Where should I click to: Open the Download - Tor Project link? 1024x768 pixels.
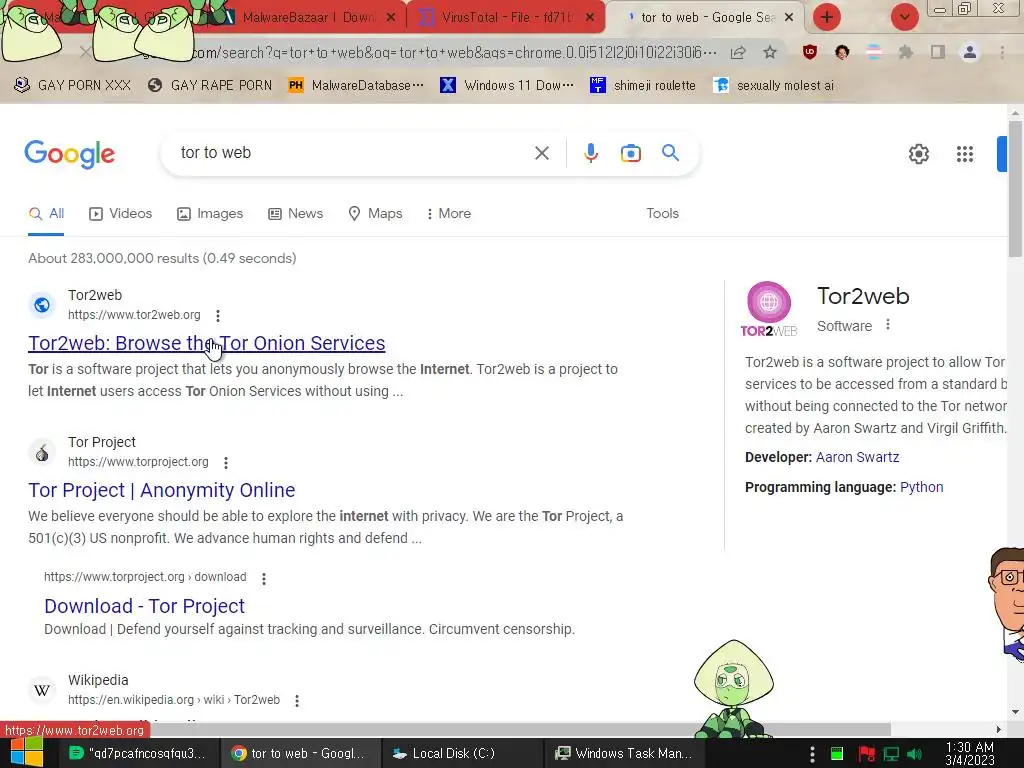(x=144, y=606)
